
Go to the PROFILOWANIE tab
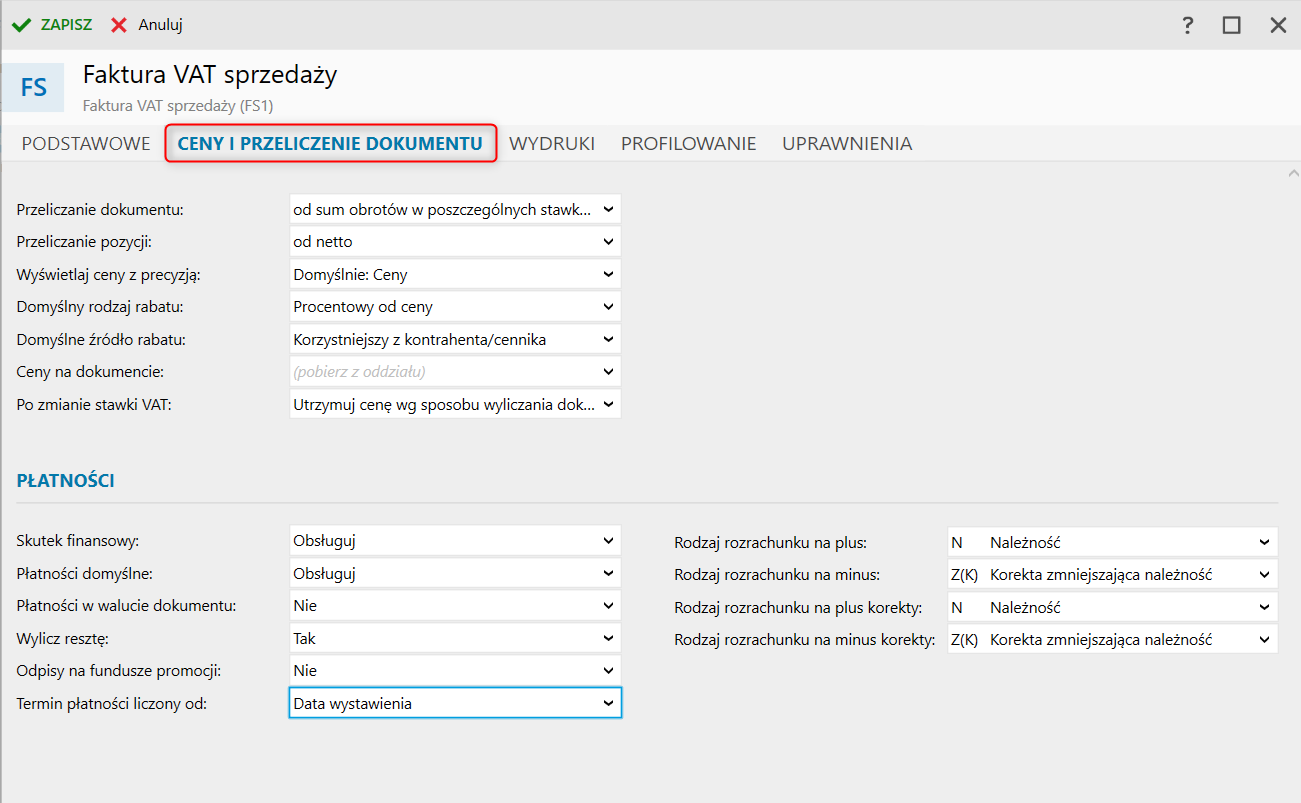point(688,143)
